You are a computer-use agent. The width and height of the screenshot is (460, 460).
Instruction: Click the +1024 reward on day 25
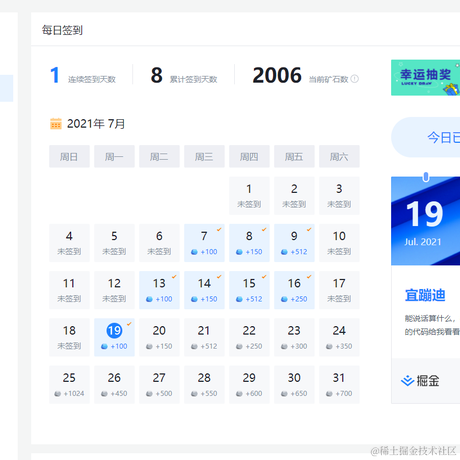74,394
